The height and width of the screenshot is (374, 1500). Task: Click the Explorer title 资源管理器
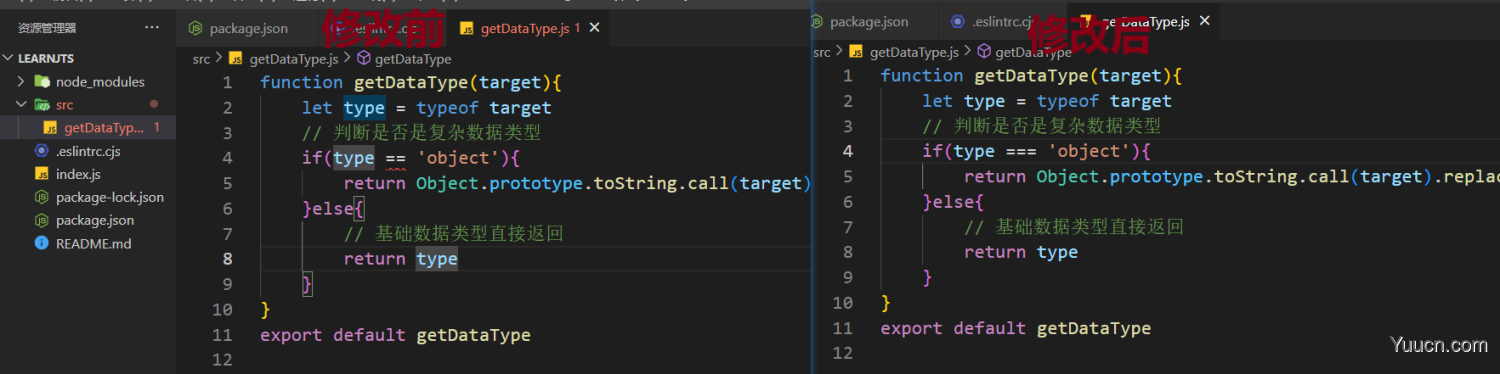tap(47, 28)
